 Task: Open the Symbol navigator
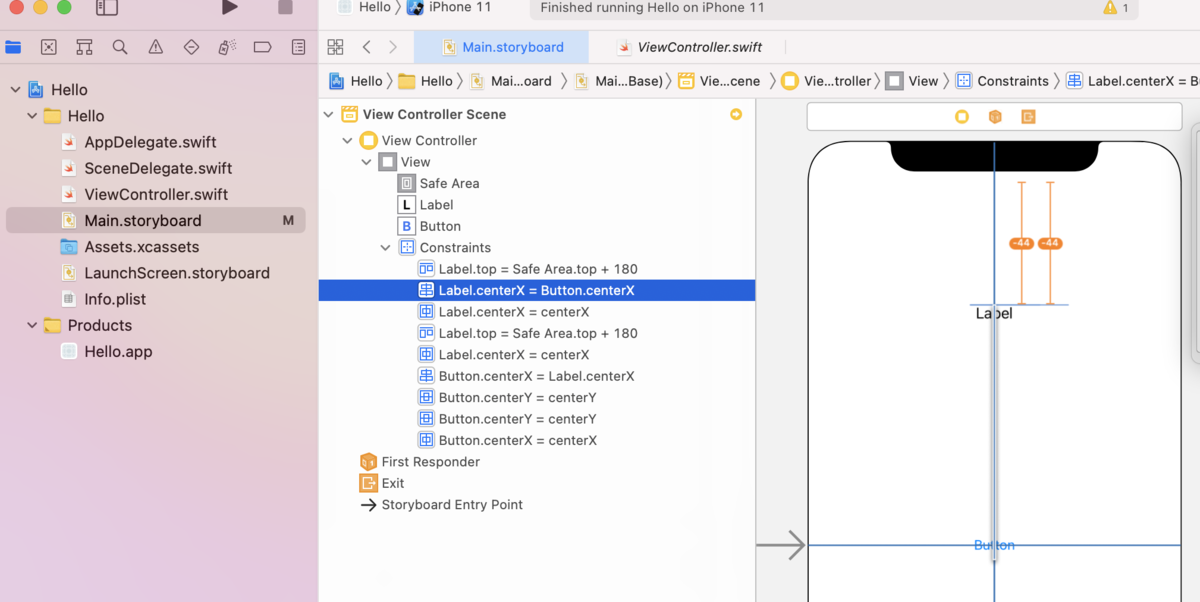click(84, 47)
